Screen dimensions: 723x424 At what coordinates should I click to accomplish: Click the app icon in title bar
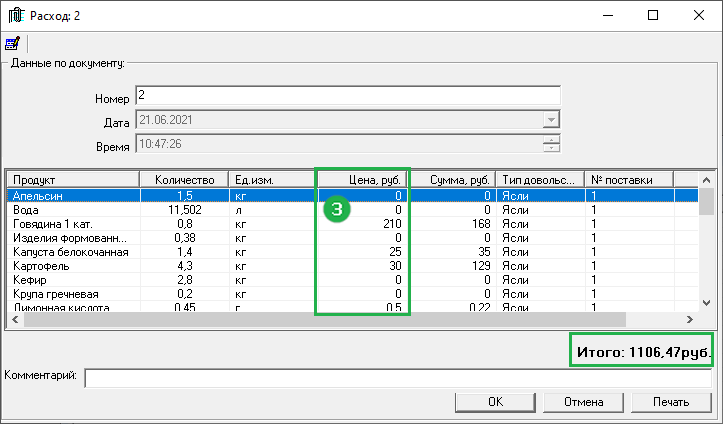[17, 15]
